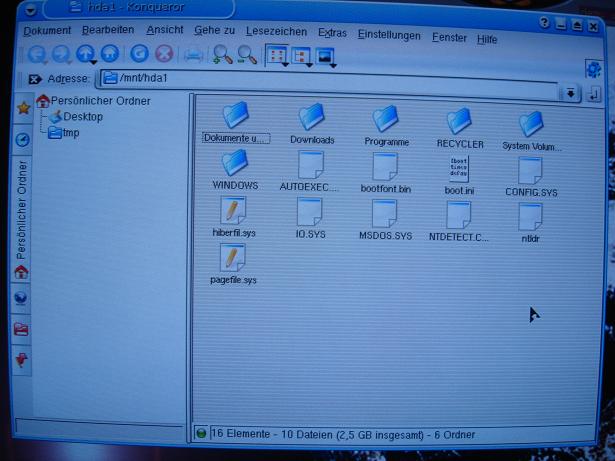Screen dimensions: 615x461
Task: Select the Dokumente u... folder
Action: click(x=236, y=122)
